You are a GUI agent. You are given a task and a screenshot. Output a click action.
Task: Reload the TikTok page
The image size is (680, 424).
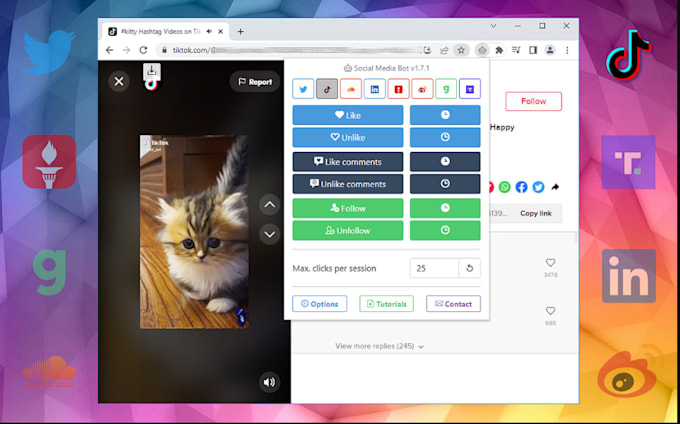(x=143, y=50)
